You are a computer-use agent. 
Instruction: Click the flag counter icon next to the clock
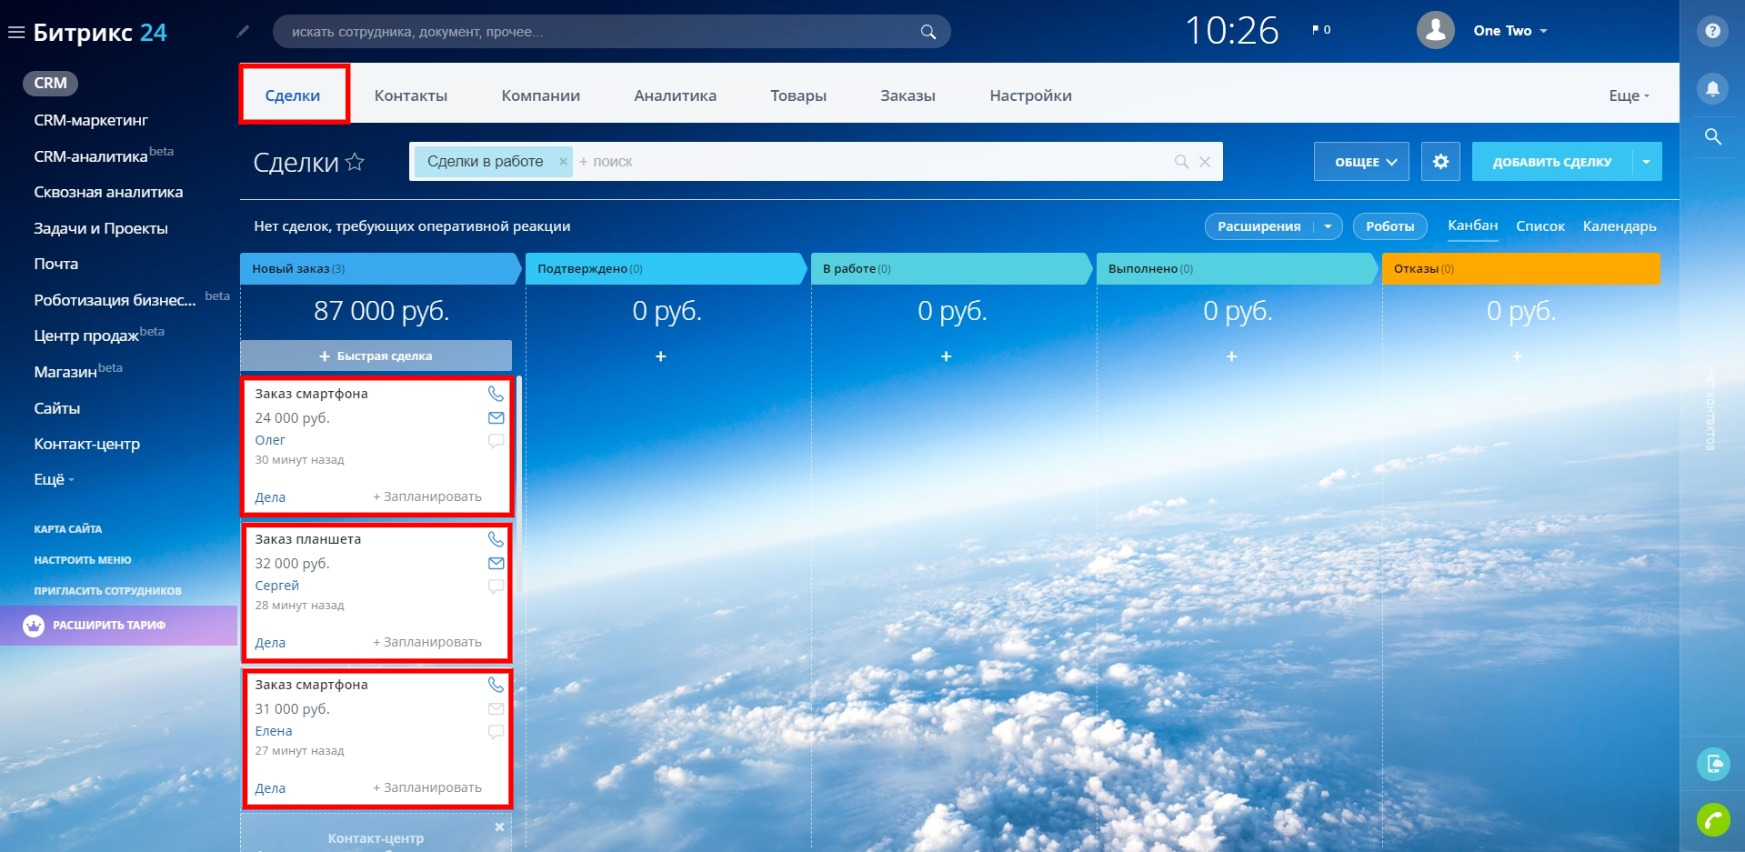1321,30
